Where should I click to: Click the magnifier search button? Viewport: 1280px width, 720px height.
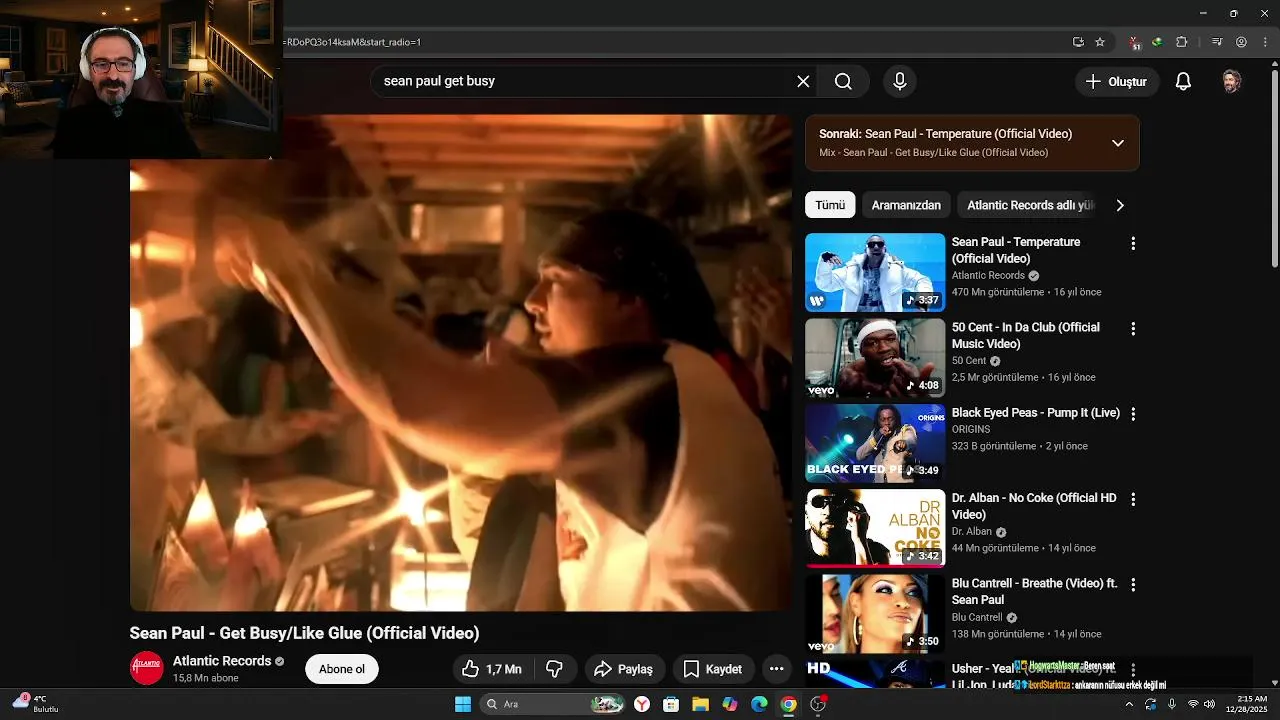point(843,82)
